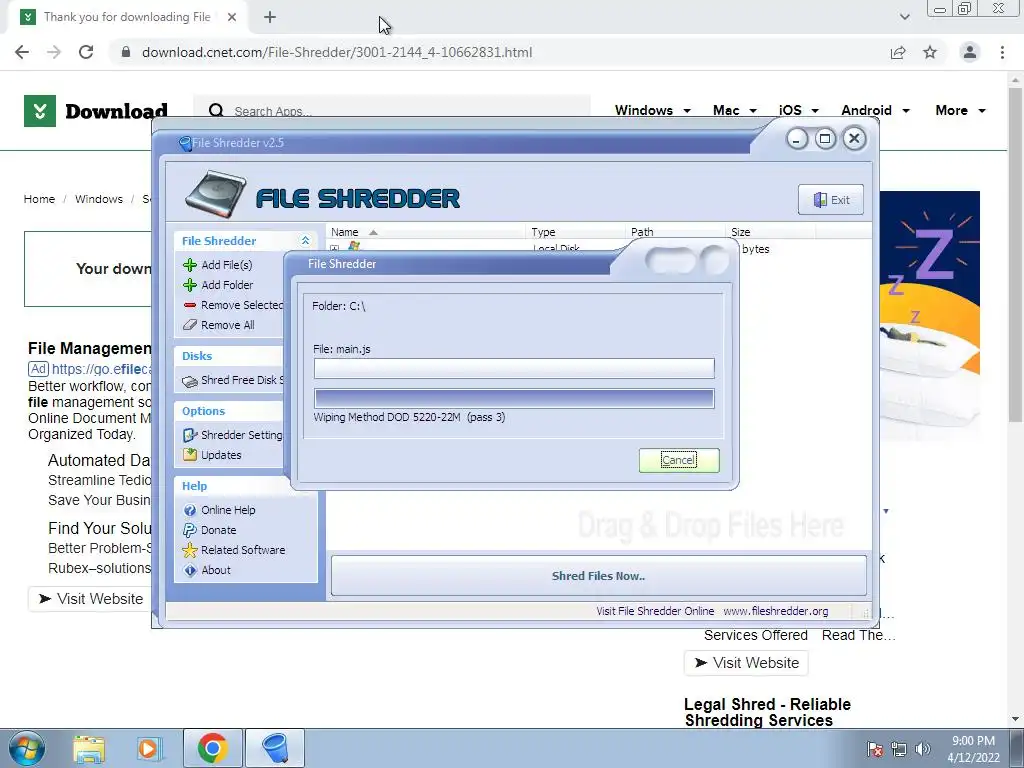The height and width of the screenshot is (768, 1024).
Task: Click the Chrome profile avatar icon
Action: (970, 52)
